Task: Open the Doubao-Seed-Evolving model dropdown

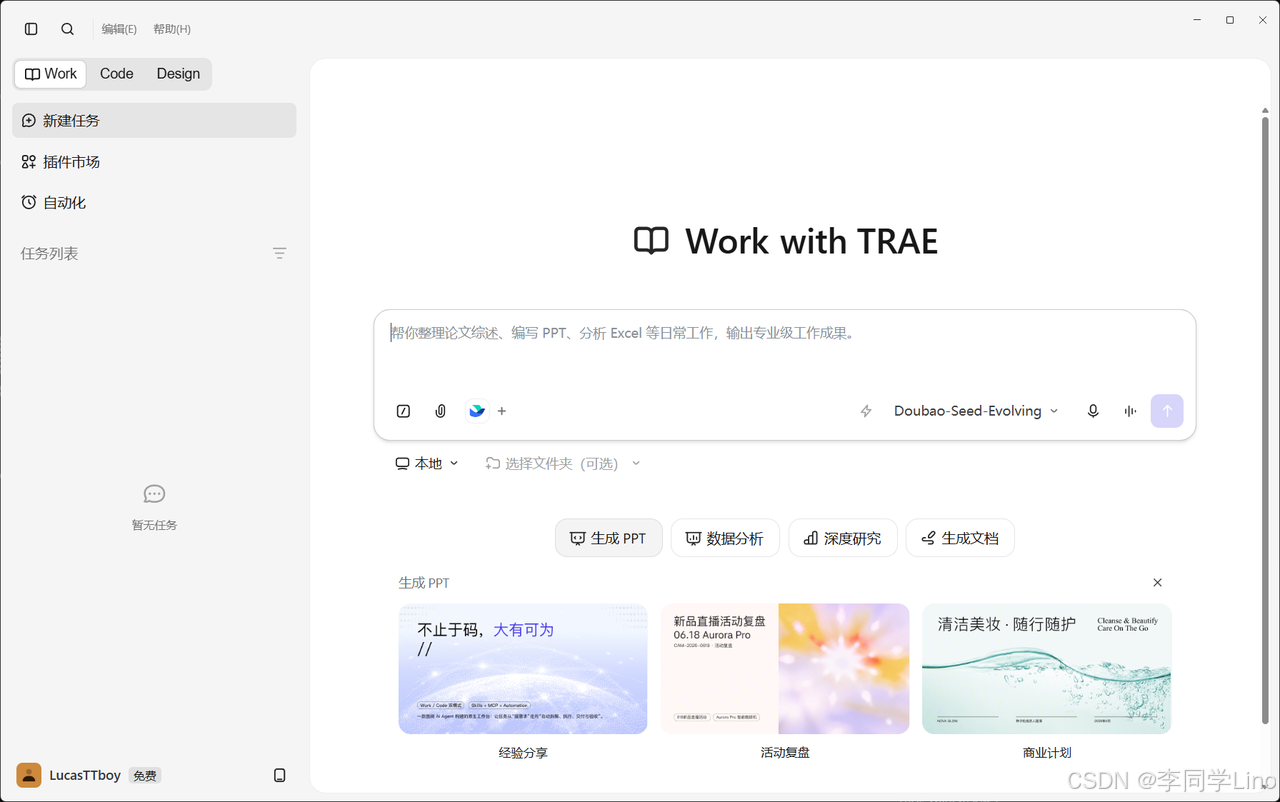Action: point(976,411)
